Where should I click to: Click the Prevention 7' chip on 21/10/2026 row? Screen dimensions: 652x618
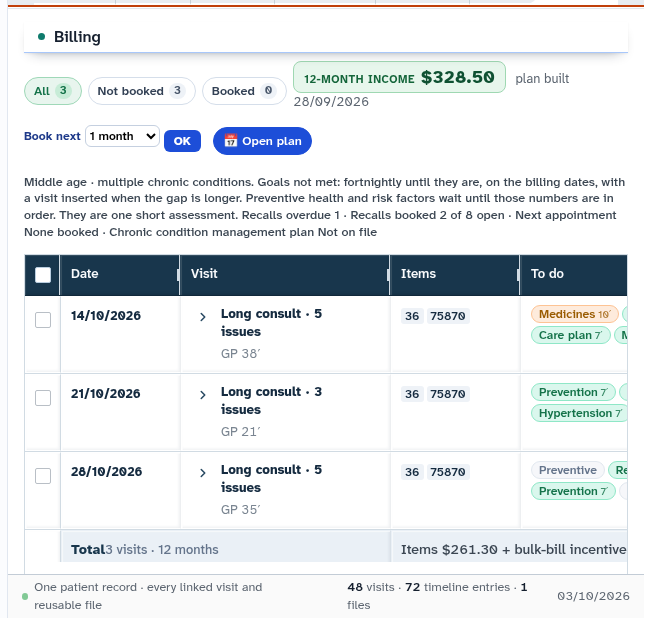[x=573, y=392]
